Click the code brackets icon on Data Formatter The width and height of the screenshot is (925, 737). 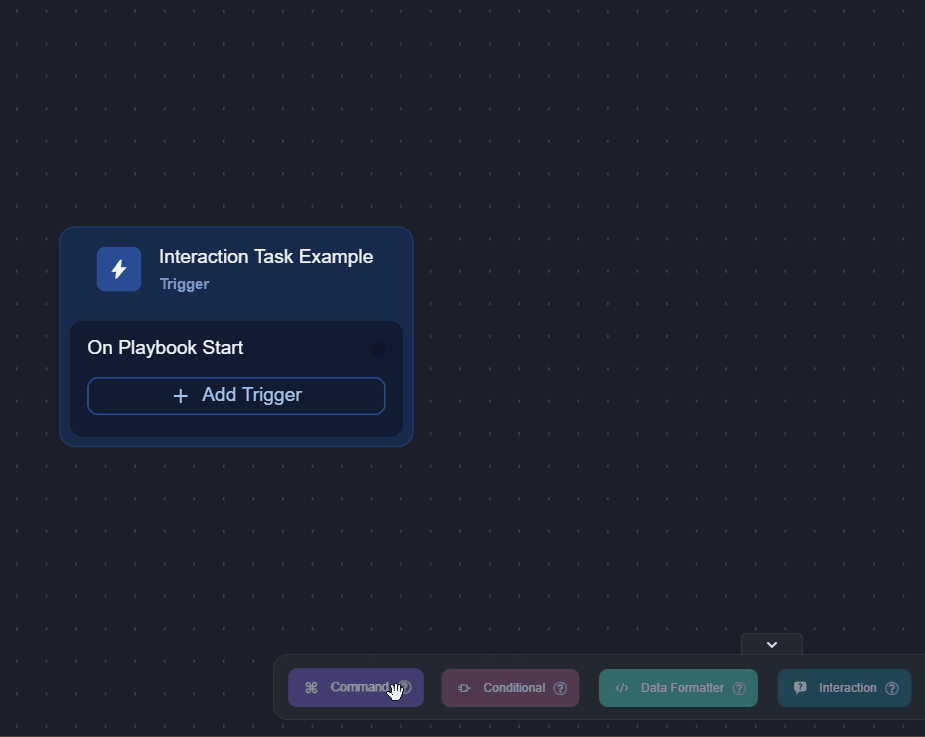tap(622, 687)
